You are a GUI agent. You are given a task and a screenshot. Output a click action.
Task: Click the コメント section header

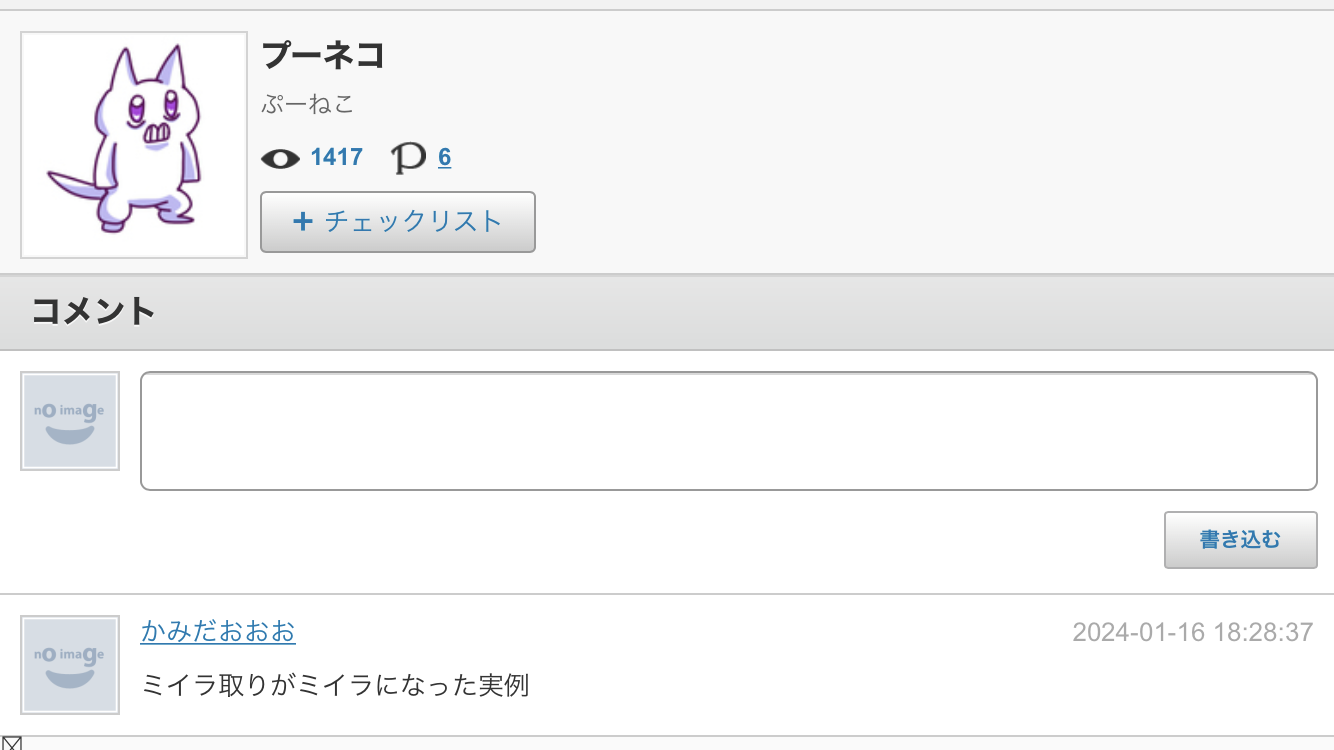pos(94,311)
